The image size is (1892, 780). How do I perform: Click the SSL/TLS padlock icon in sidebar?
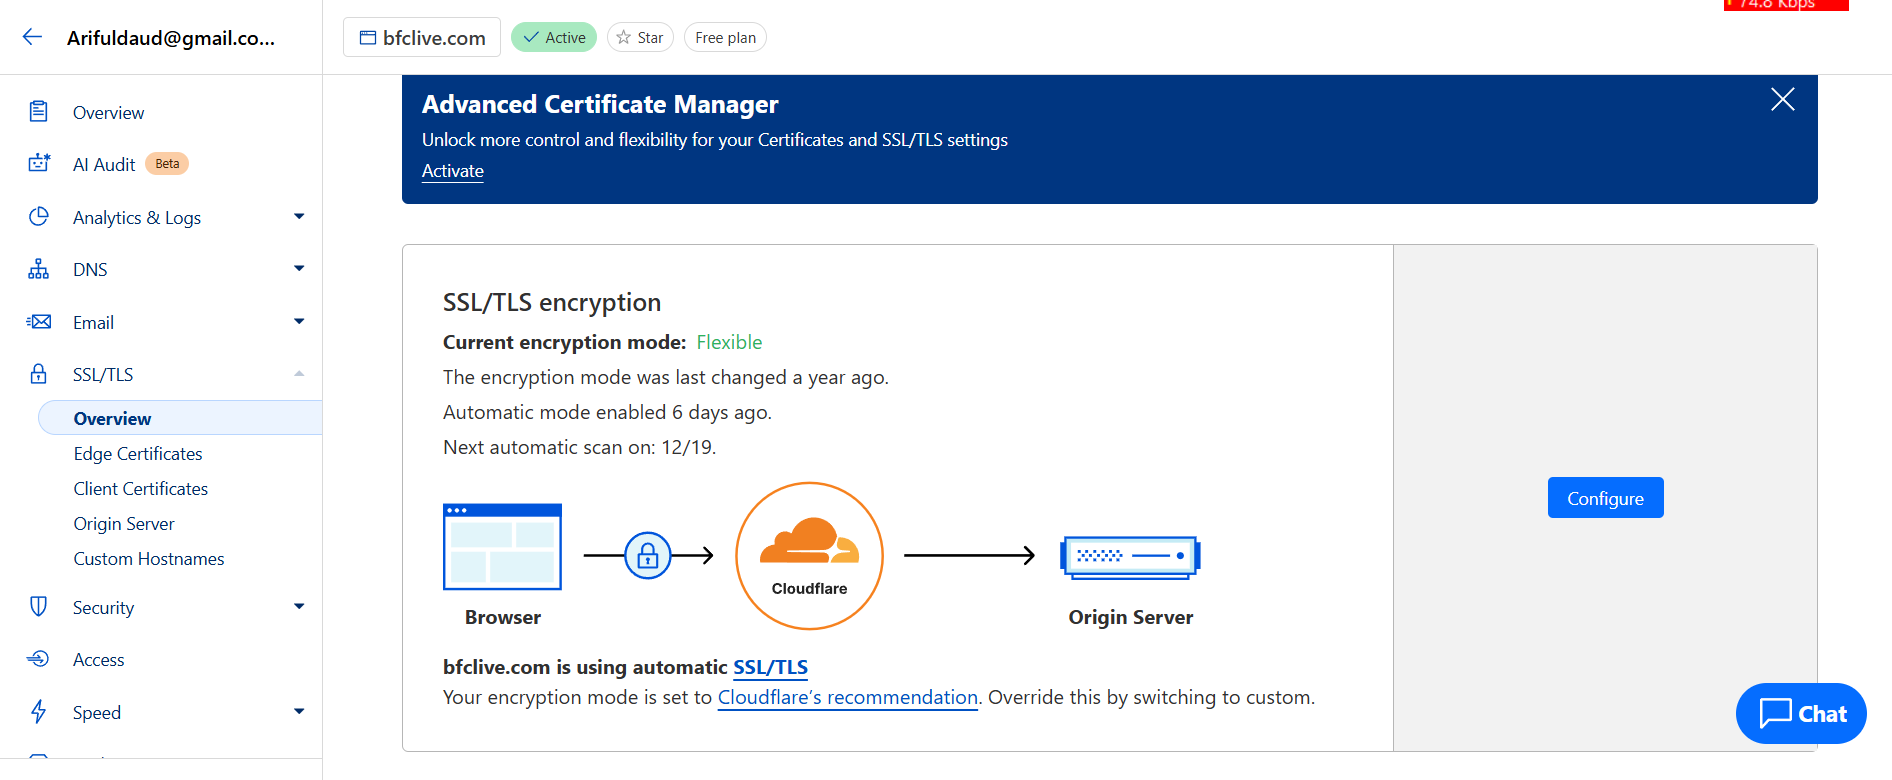(39, 373)
